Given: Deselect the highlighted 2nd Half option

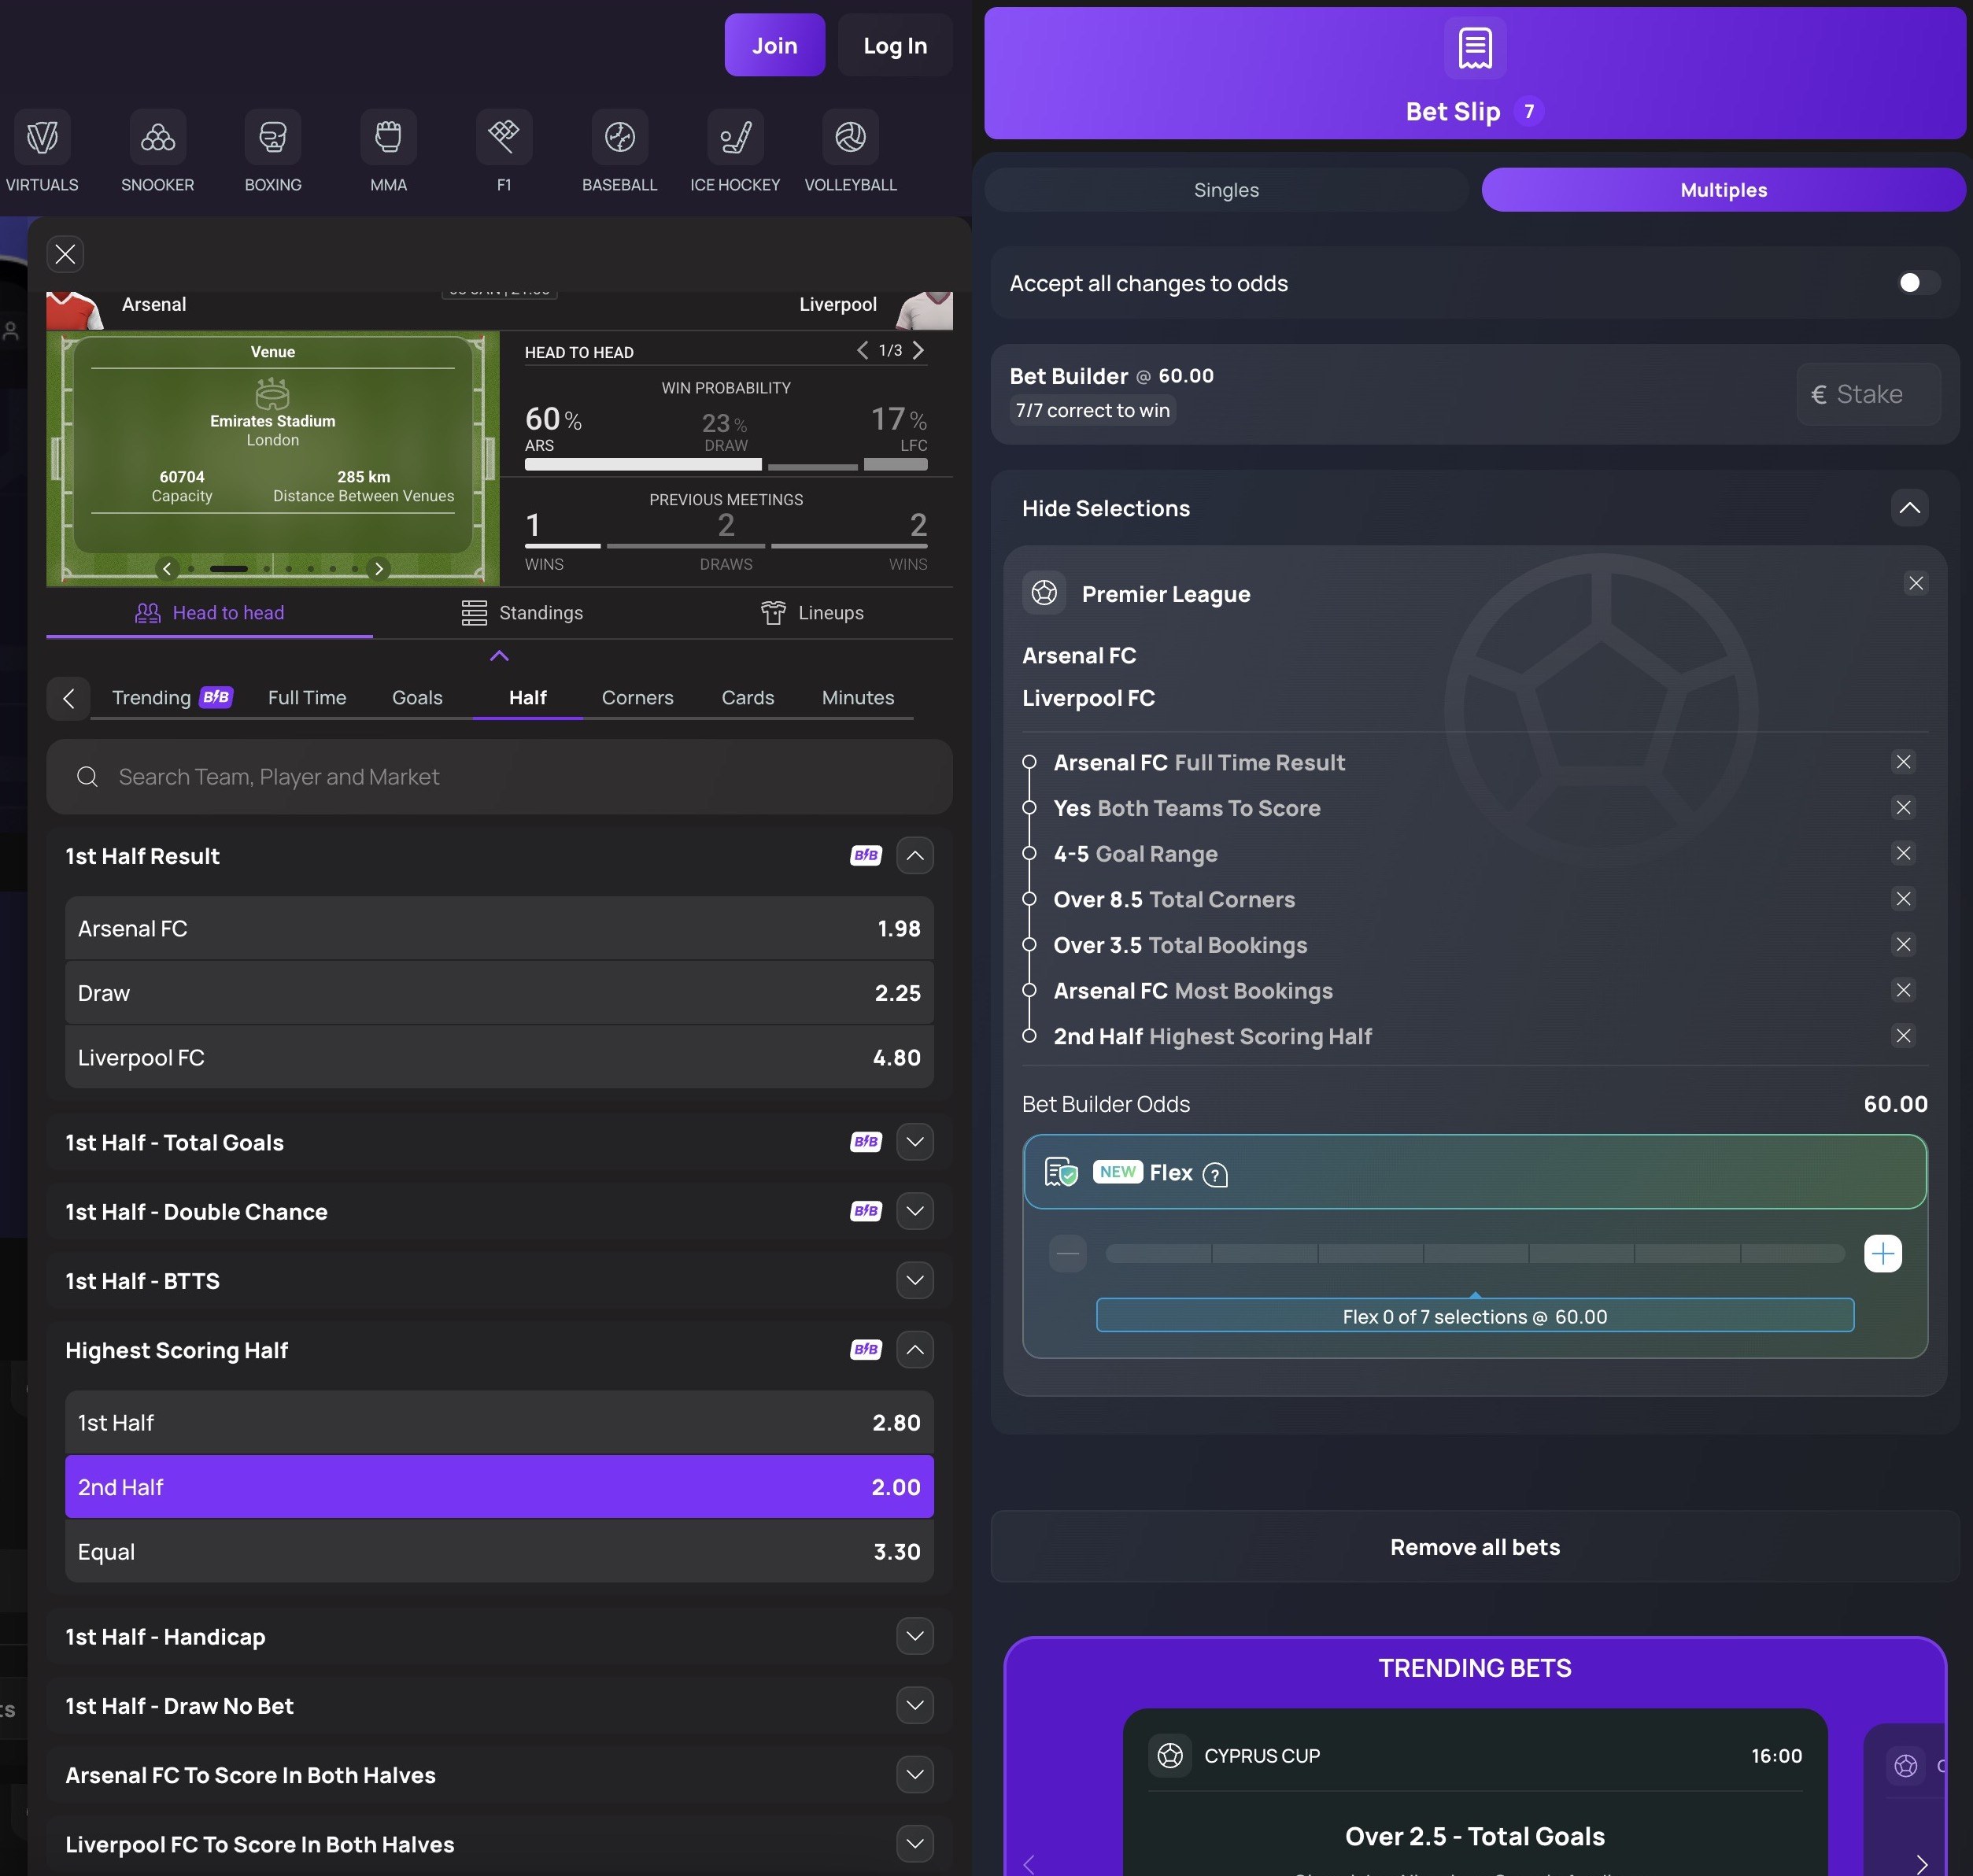Looking at the screenshot, I should point(499,1487).
